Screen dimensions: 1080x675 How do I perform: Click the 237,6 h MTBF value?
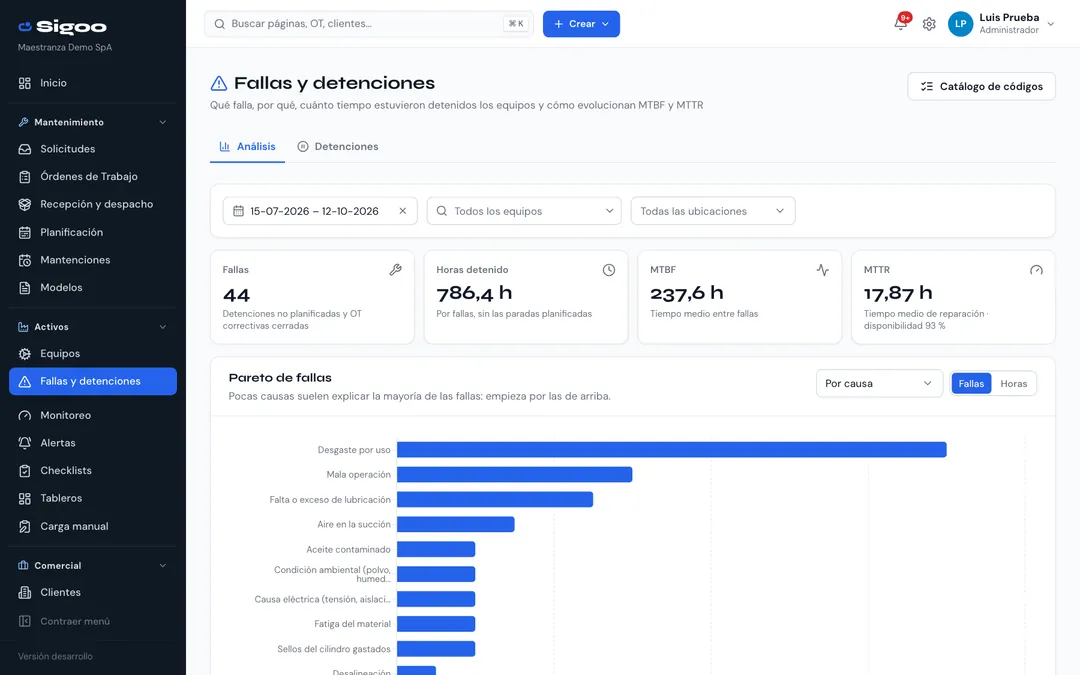click(x=687, y=293)
